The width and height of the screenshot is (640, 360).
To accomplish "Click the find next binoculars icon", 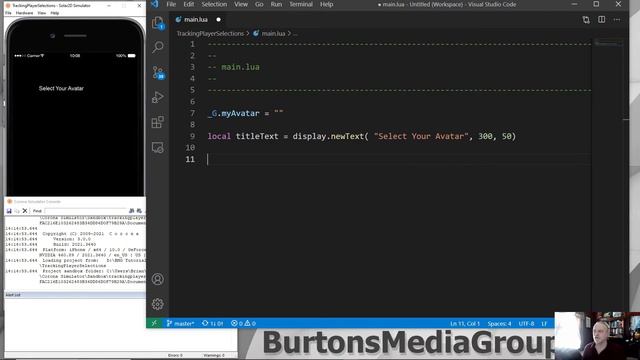I will [x=139, y=211].
